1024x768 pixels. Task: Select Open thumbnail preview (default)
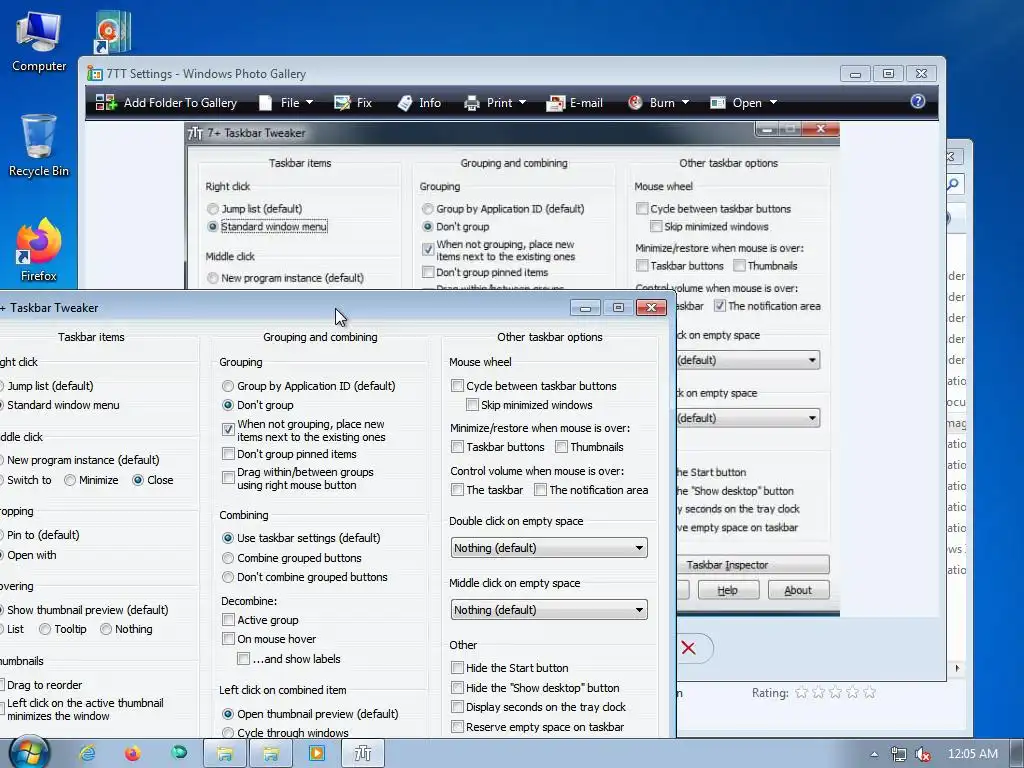[227, 714]
